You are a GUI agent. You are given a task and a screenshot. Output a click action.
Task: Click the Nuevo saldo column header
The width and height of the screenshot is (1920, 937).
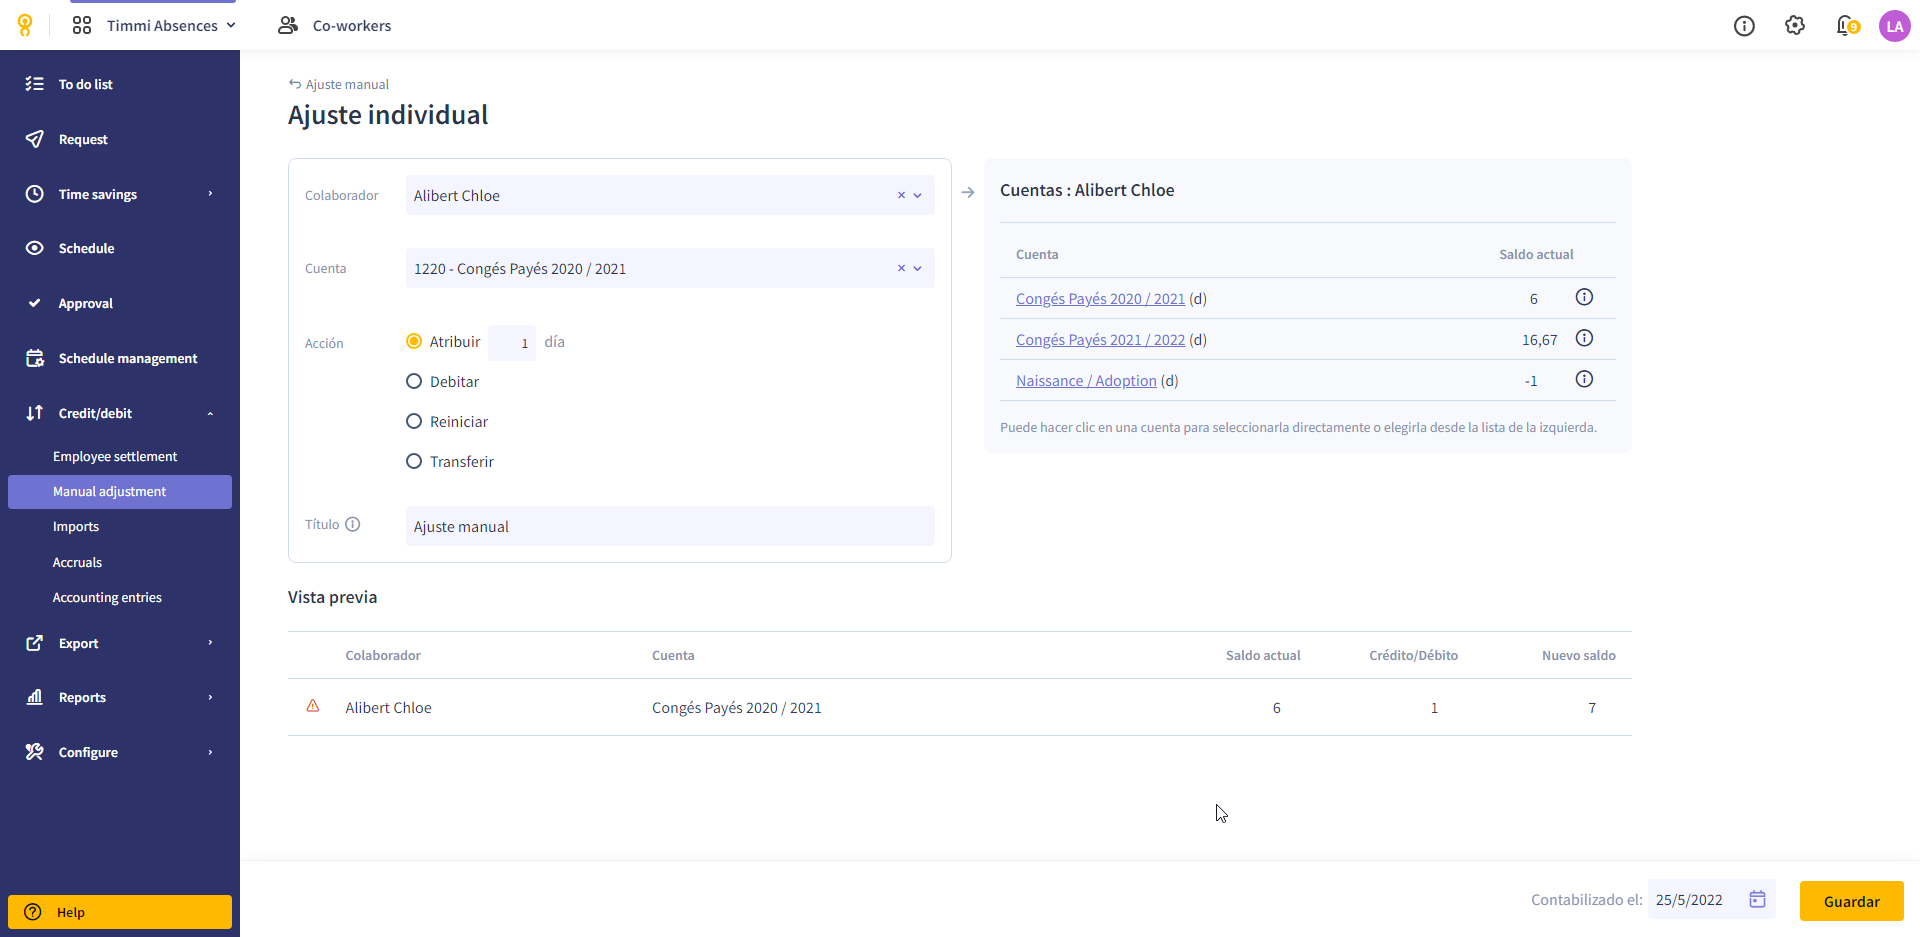[1578, 656]
